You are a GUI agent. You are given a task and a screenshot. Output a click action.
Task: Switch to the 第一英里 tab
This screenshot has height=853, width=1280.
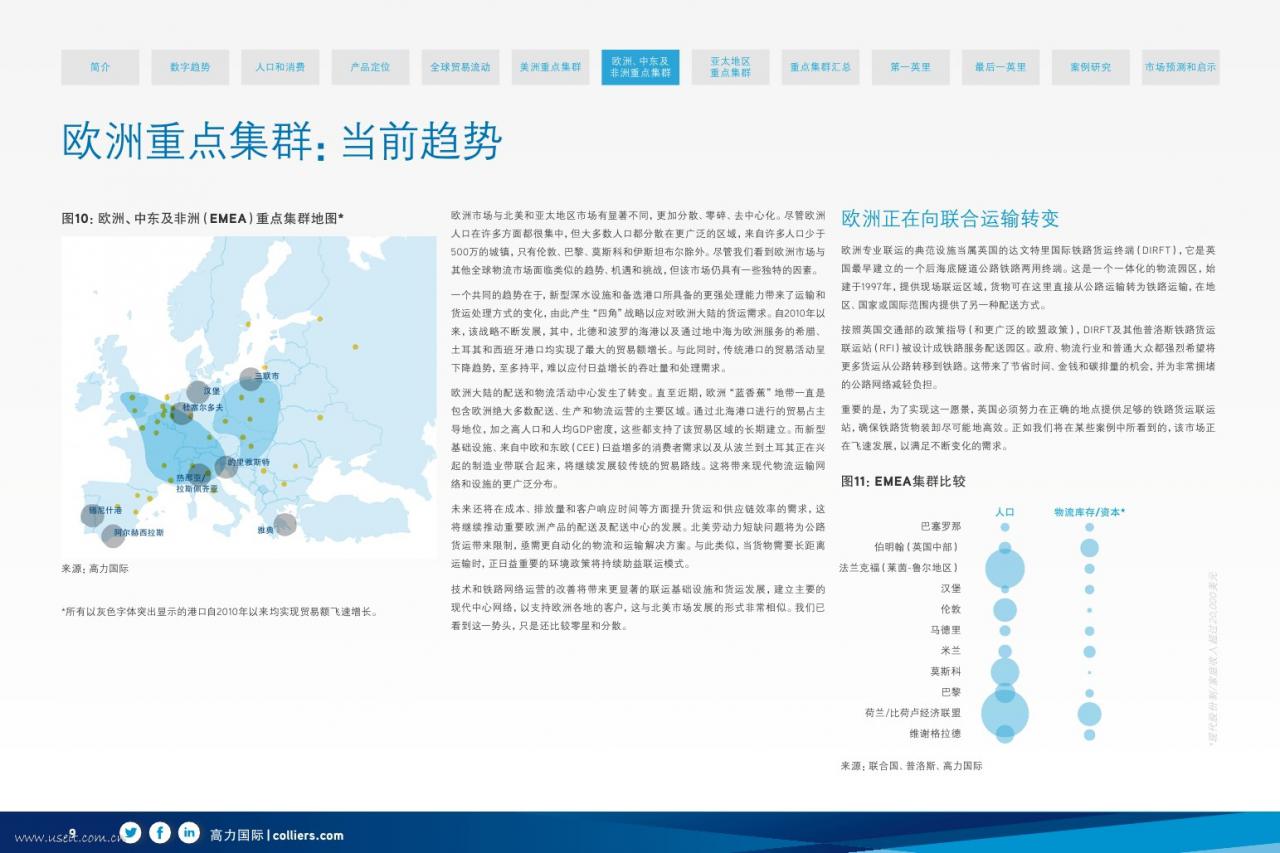pos(910,67)
